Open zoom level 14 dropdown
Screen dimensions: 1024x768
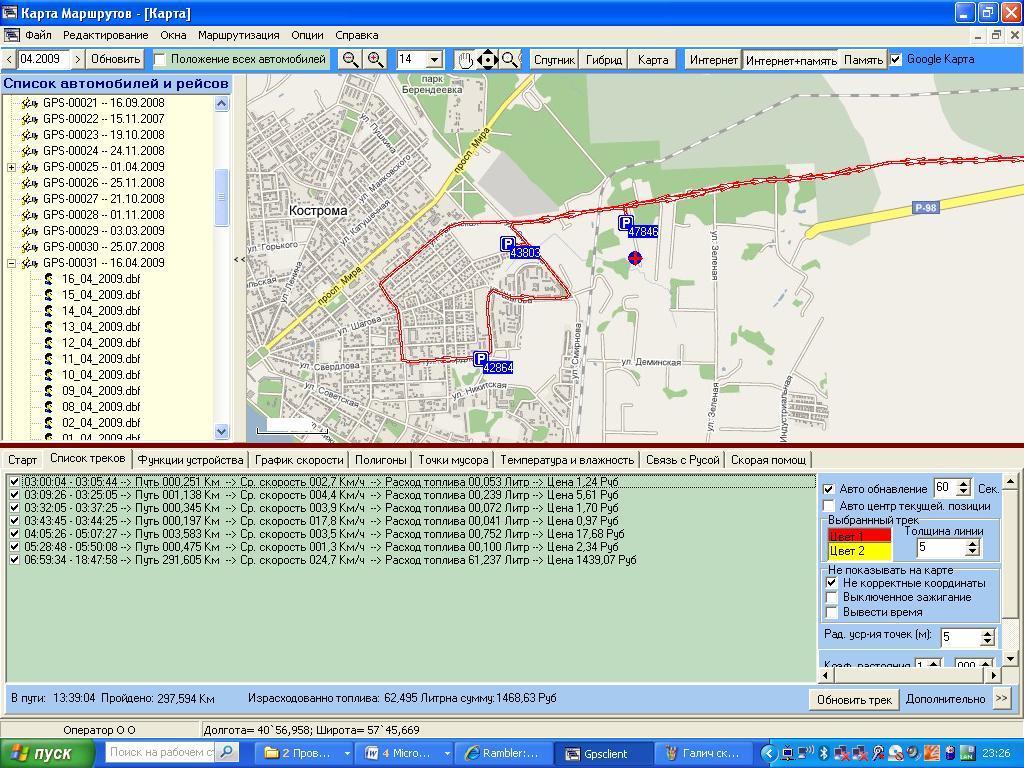pyautogui.click(x=435, y=60)
